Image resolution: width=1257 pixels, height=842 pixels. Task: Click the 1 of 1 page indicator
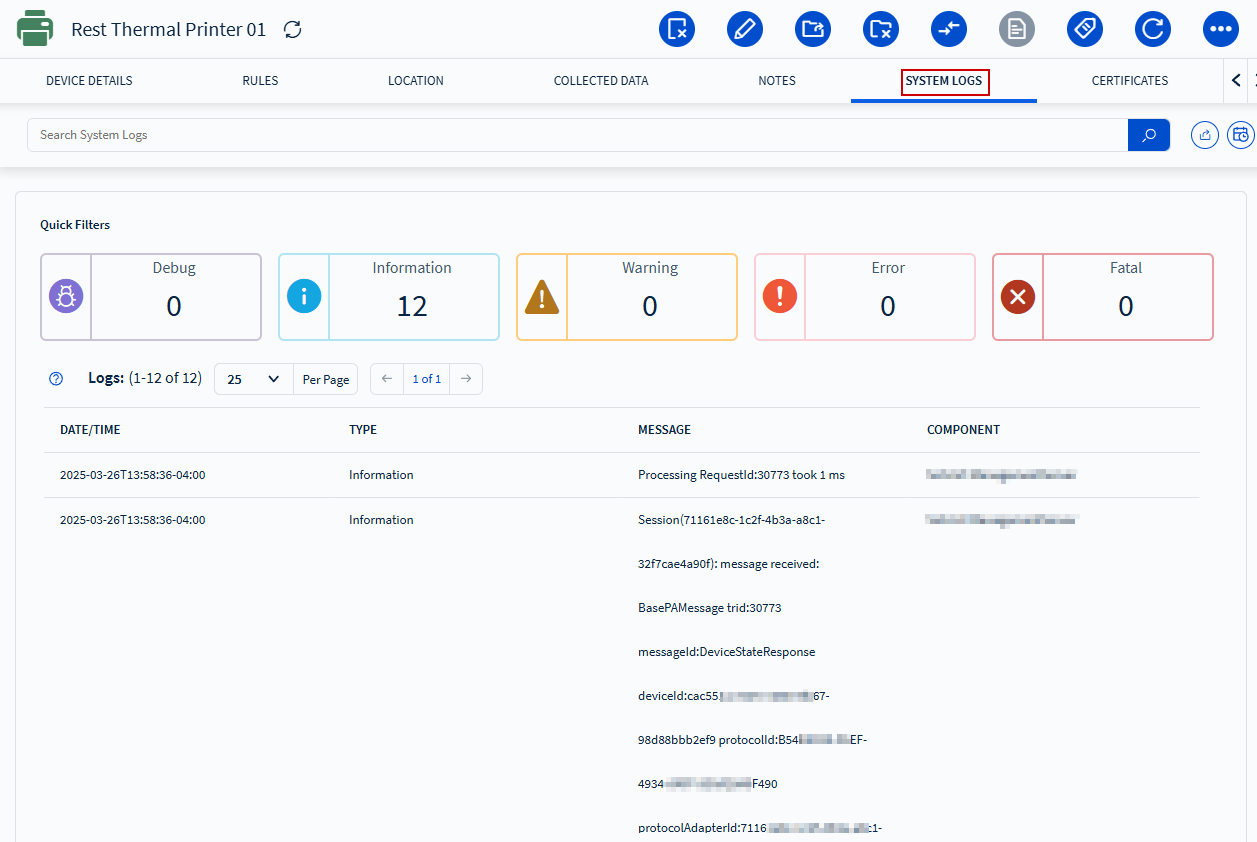427,379
